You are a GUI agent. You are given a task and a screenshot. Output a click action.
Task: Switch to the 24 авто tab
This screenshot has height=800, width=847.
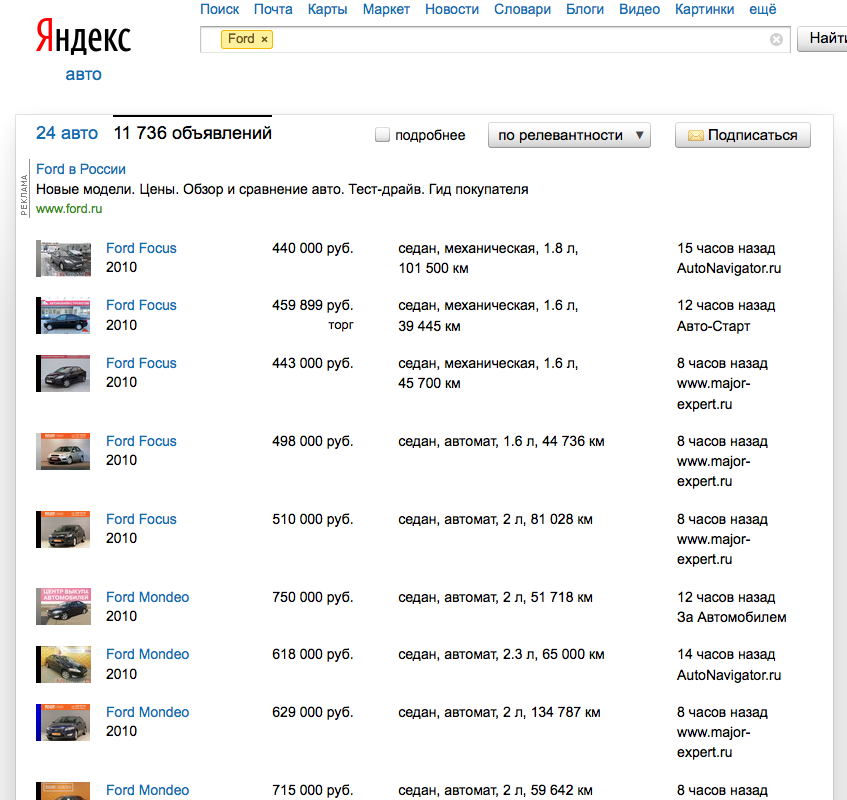point(67,133)
